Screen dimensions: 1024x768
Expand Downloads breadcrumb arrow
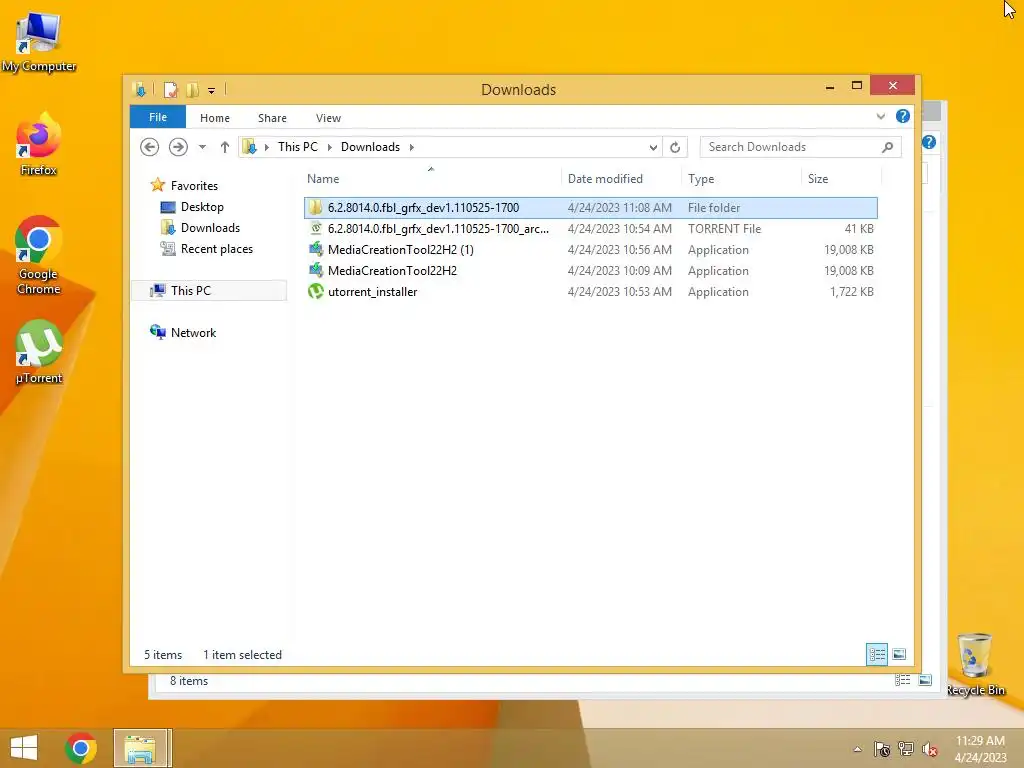pyautogui.click(x=411, y=147)
